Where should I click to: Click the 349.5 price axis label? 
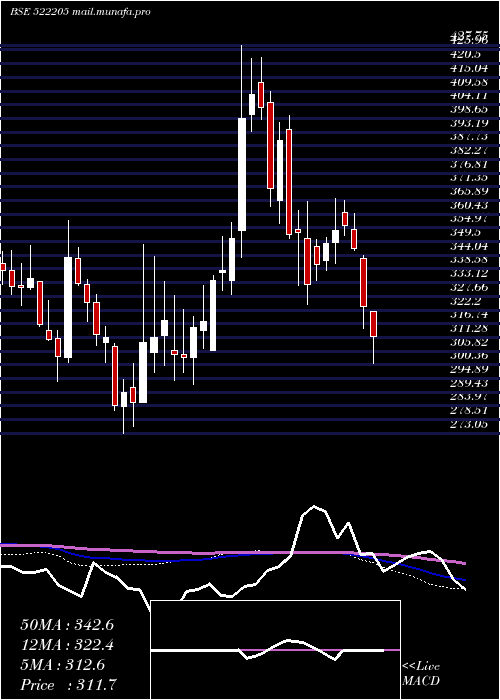466,233
